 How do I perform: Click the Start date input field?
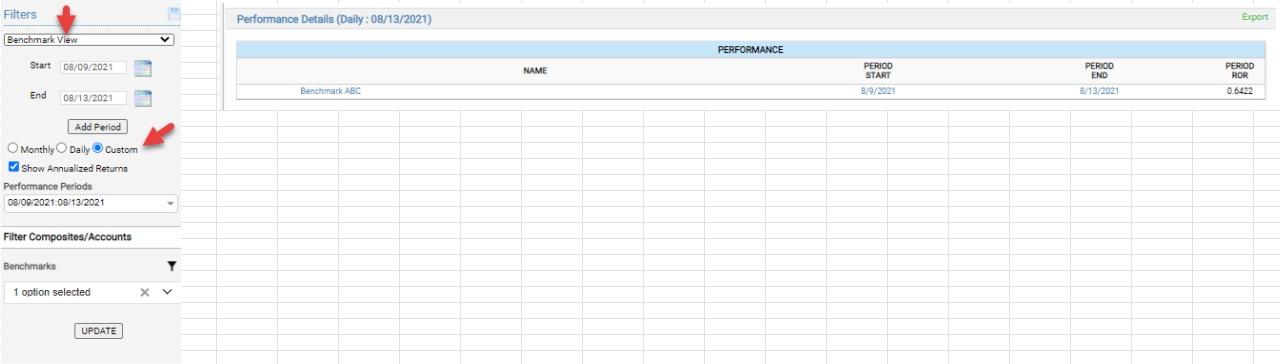point(93,68)
